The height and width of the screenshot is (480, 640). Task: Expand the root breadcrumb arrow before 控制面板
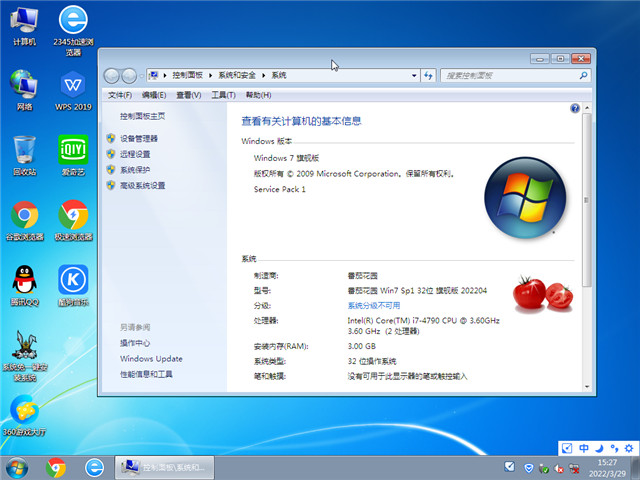click(165, 76)
